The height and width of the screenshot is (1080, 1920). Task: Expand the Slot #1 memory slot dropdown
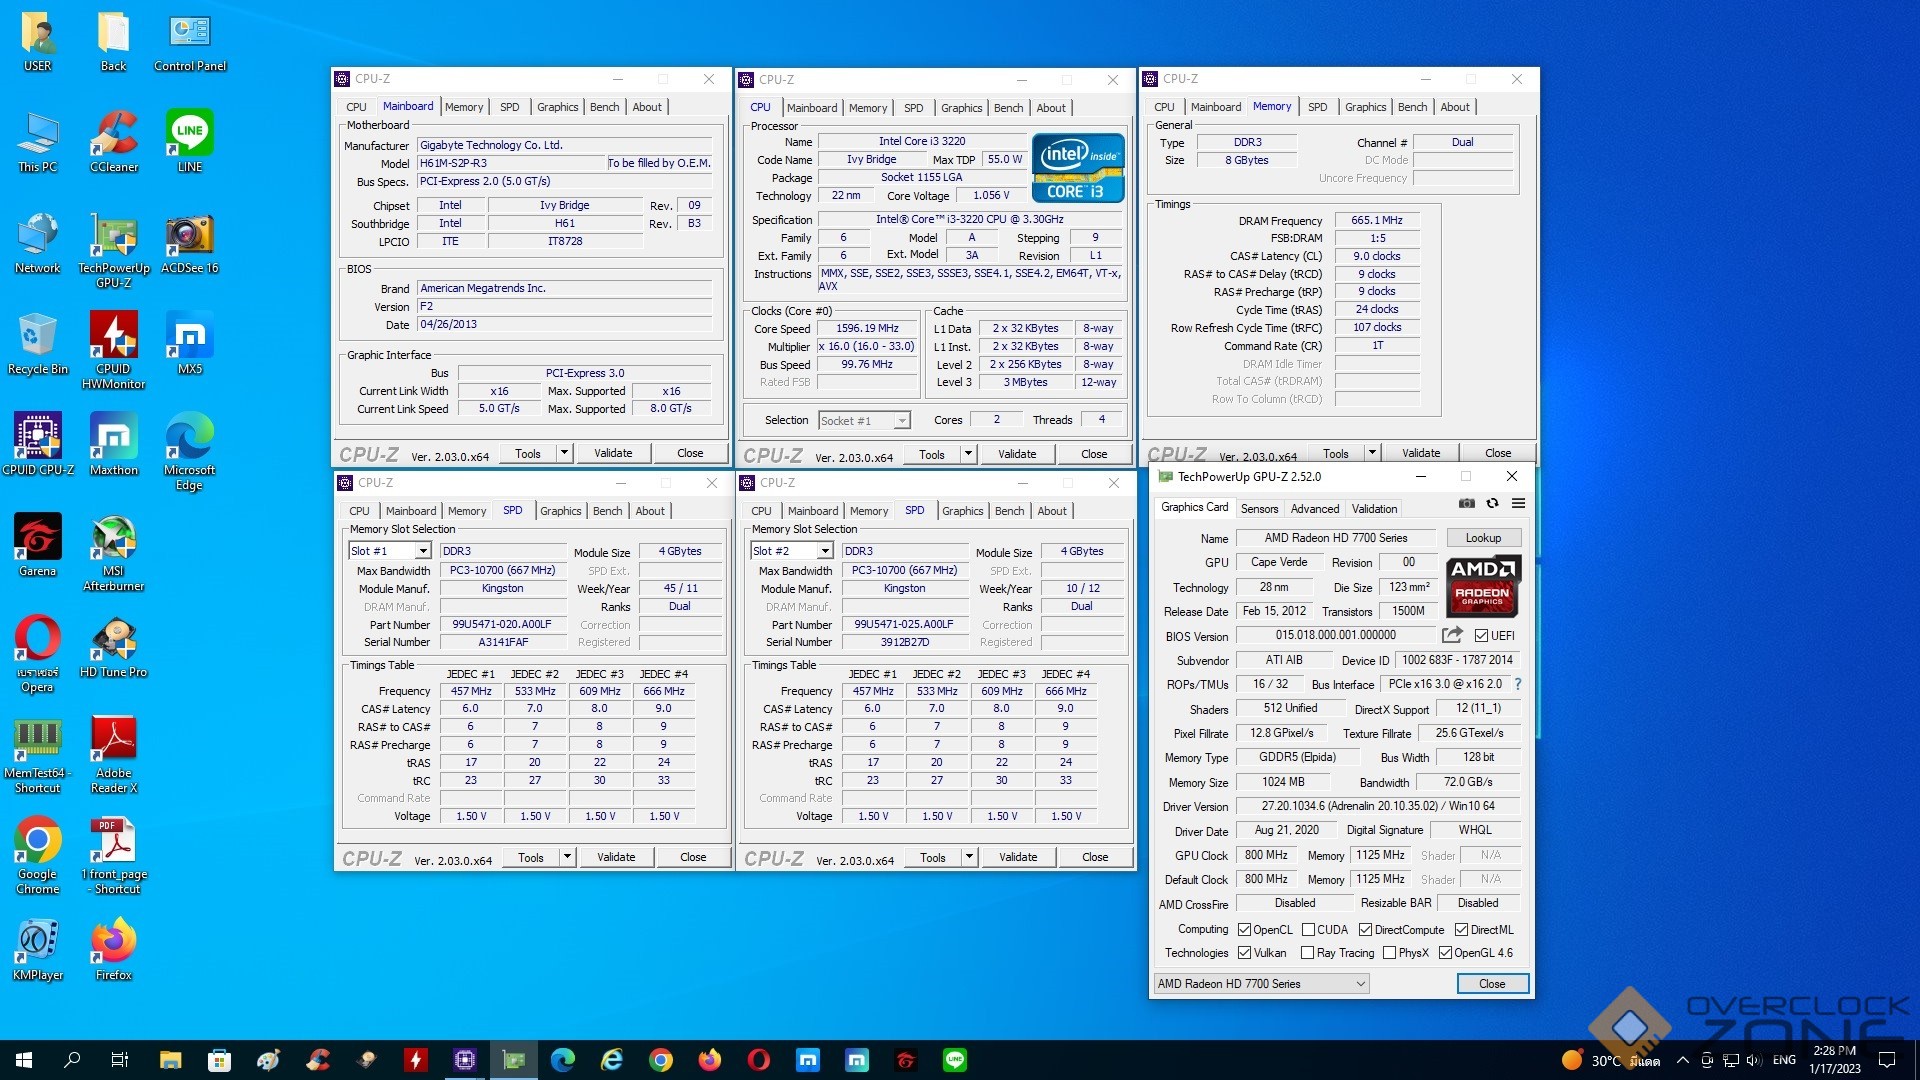423,551
